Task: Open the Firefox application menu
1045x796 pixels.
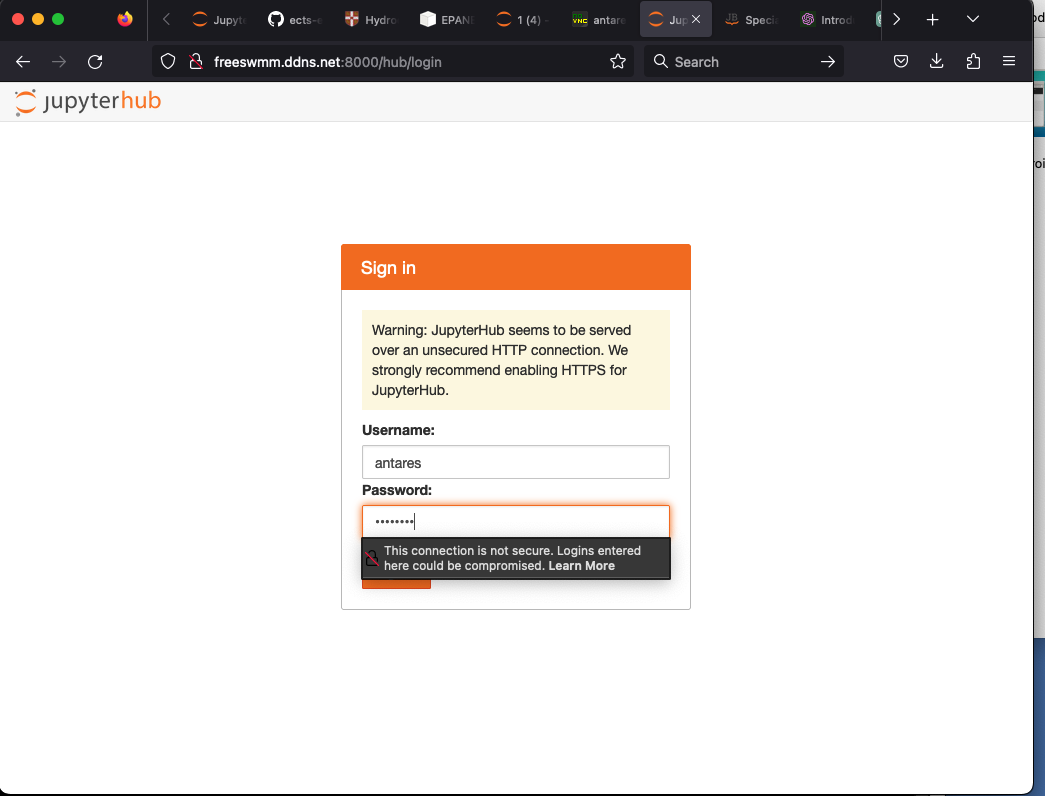Action: [x=1009, y=61]
